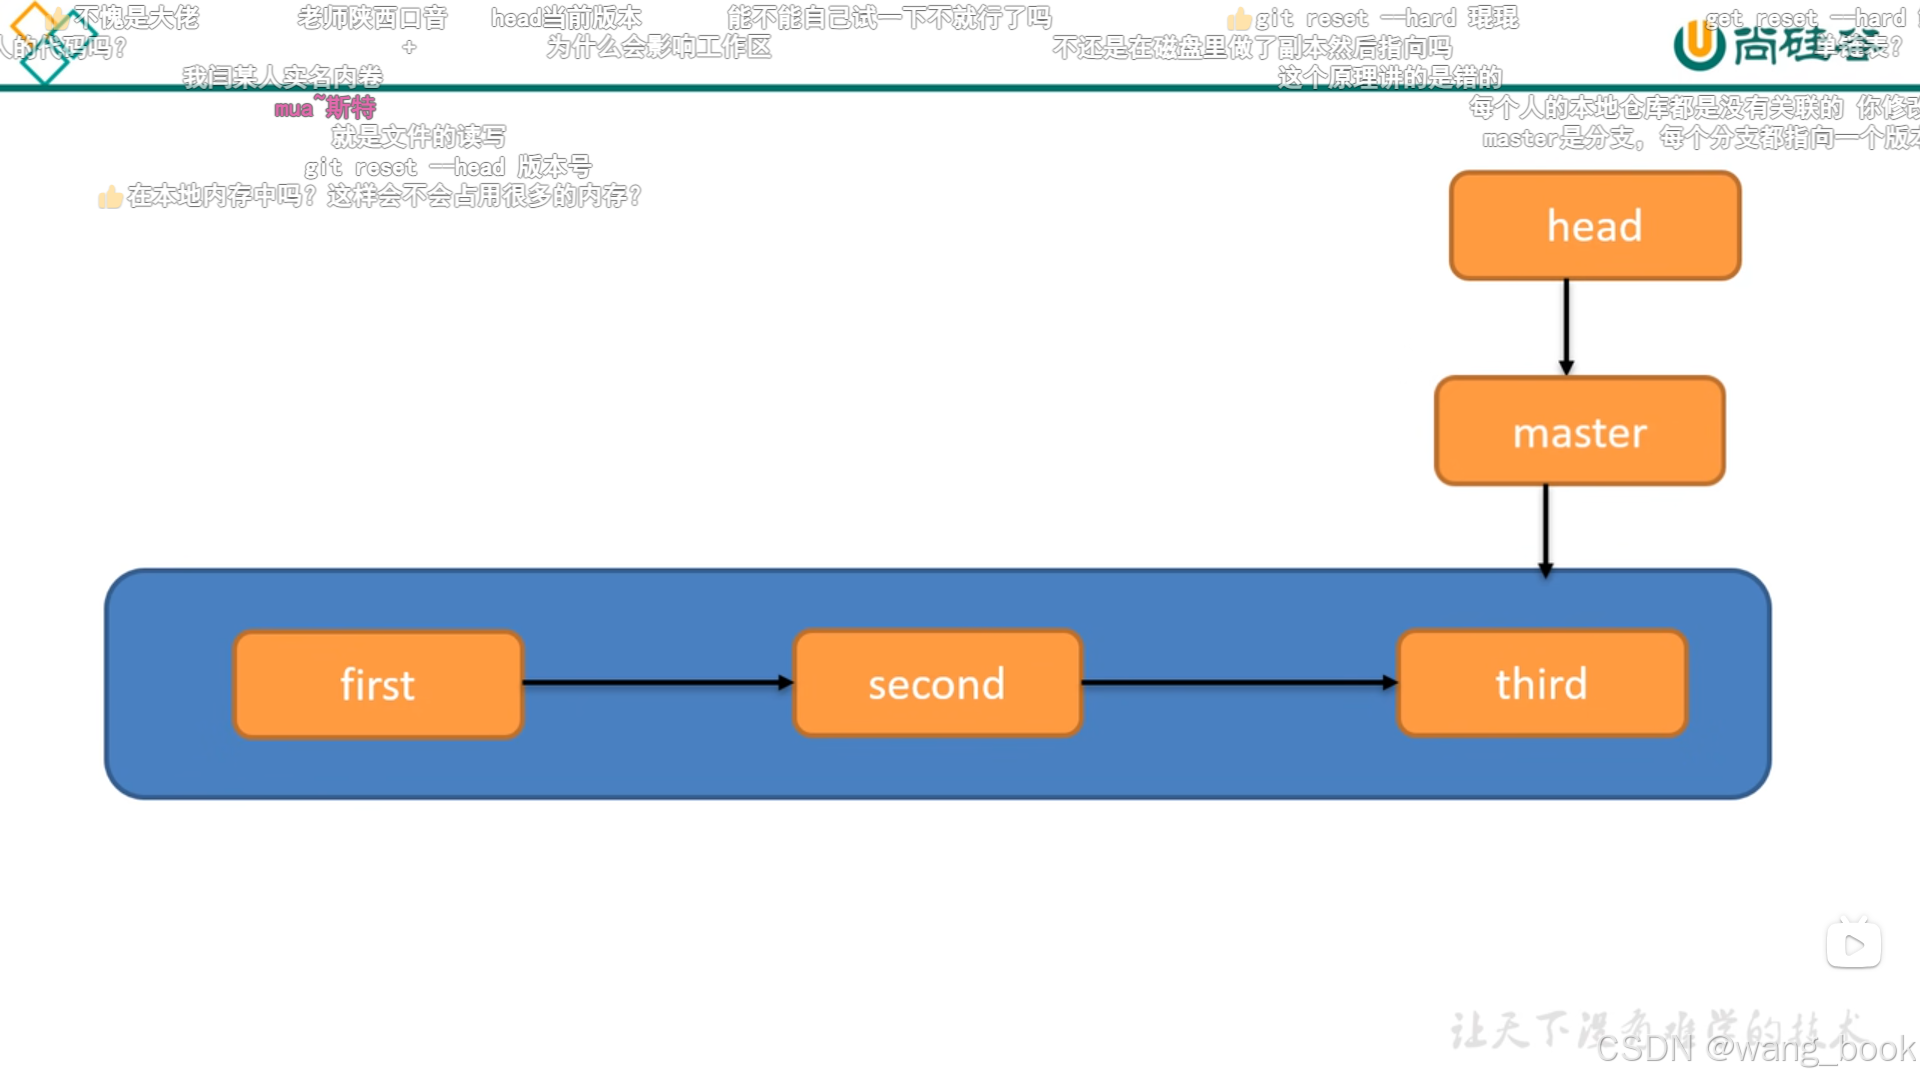Viewport: 1920px width, 1080px height.
Task: Expand the 在本地内存中吗 question text
Action: 371,196
